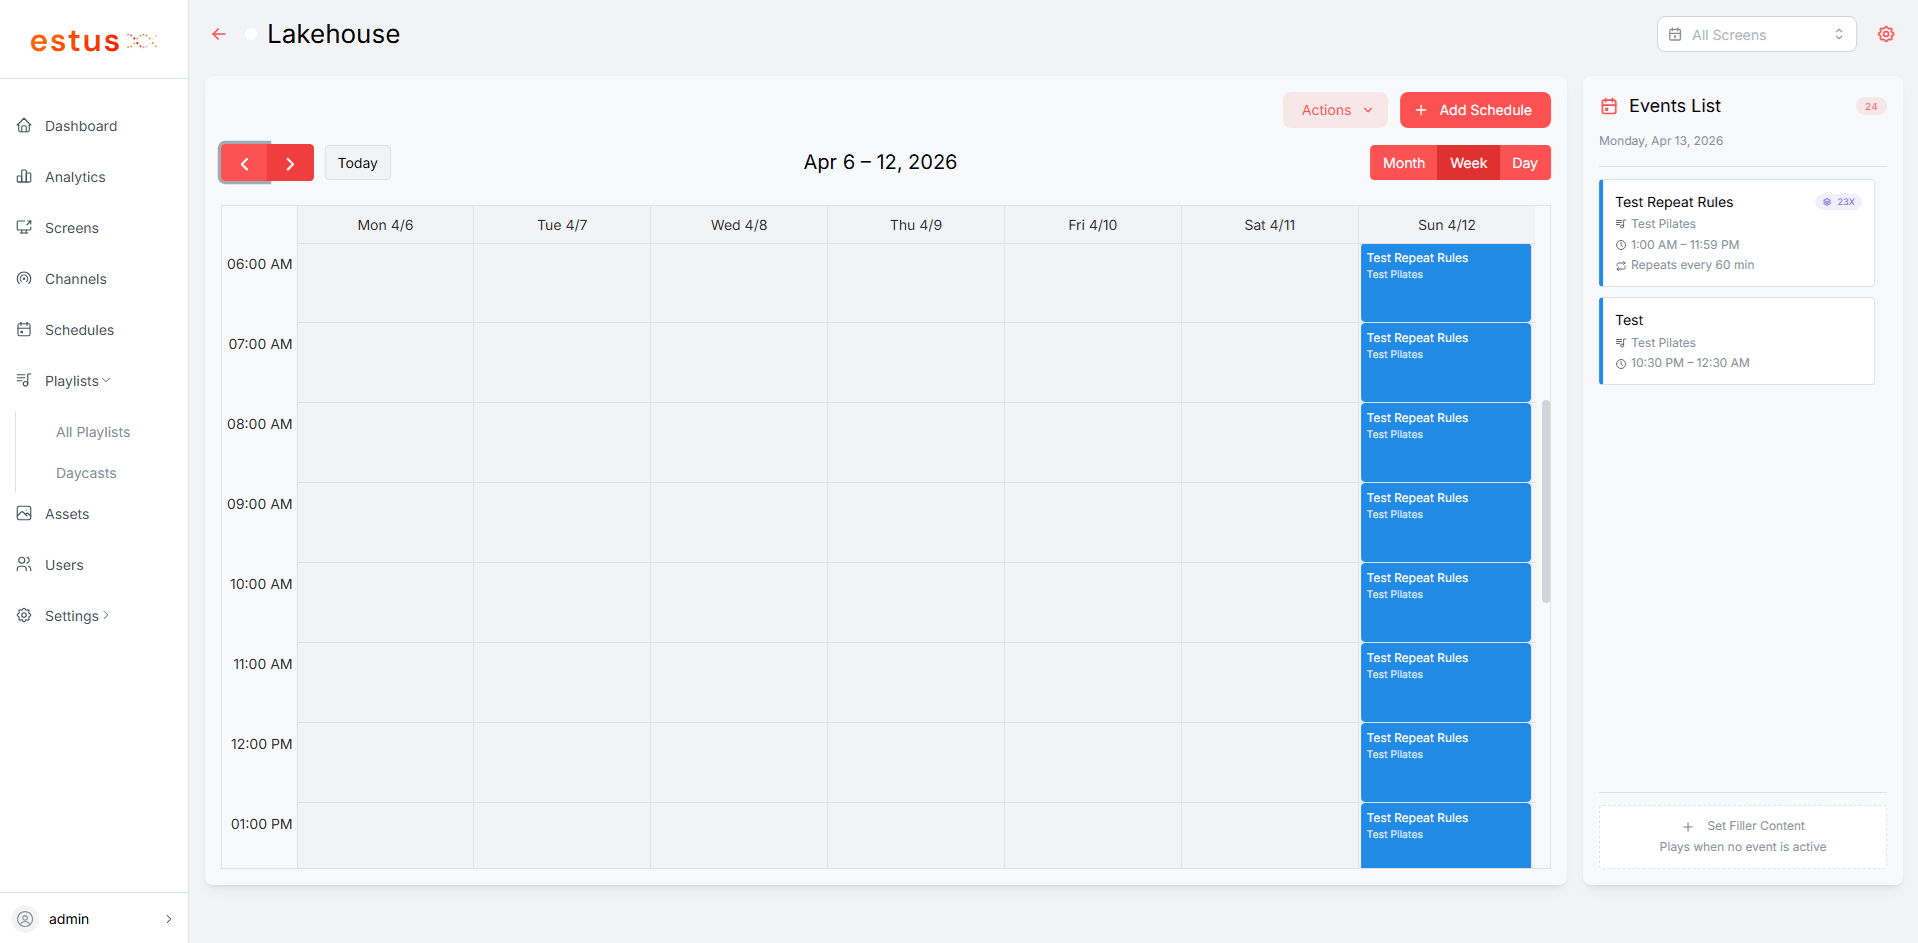This screenshot has height=943, width=1918.
Task: Click Set Filler Content area
Action: 1743,837
